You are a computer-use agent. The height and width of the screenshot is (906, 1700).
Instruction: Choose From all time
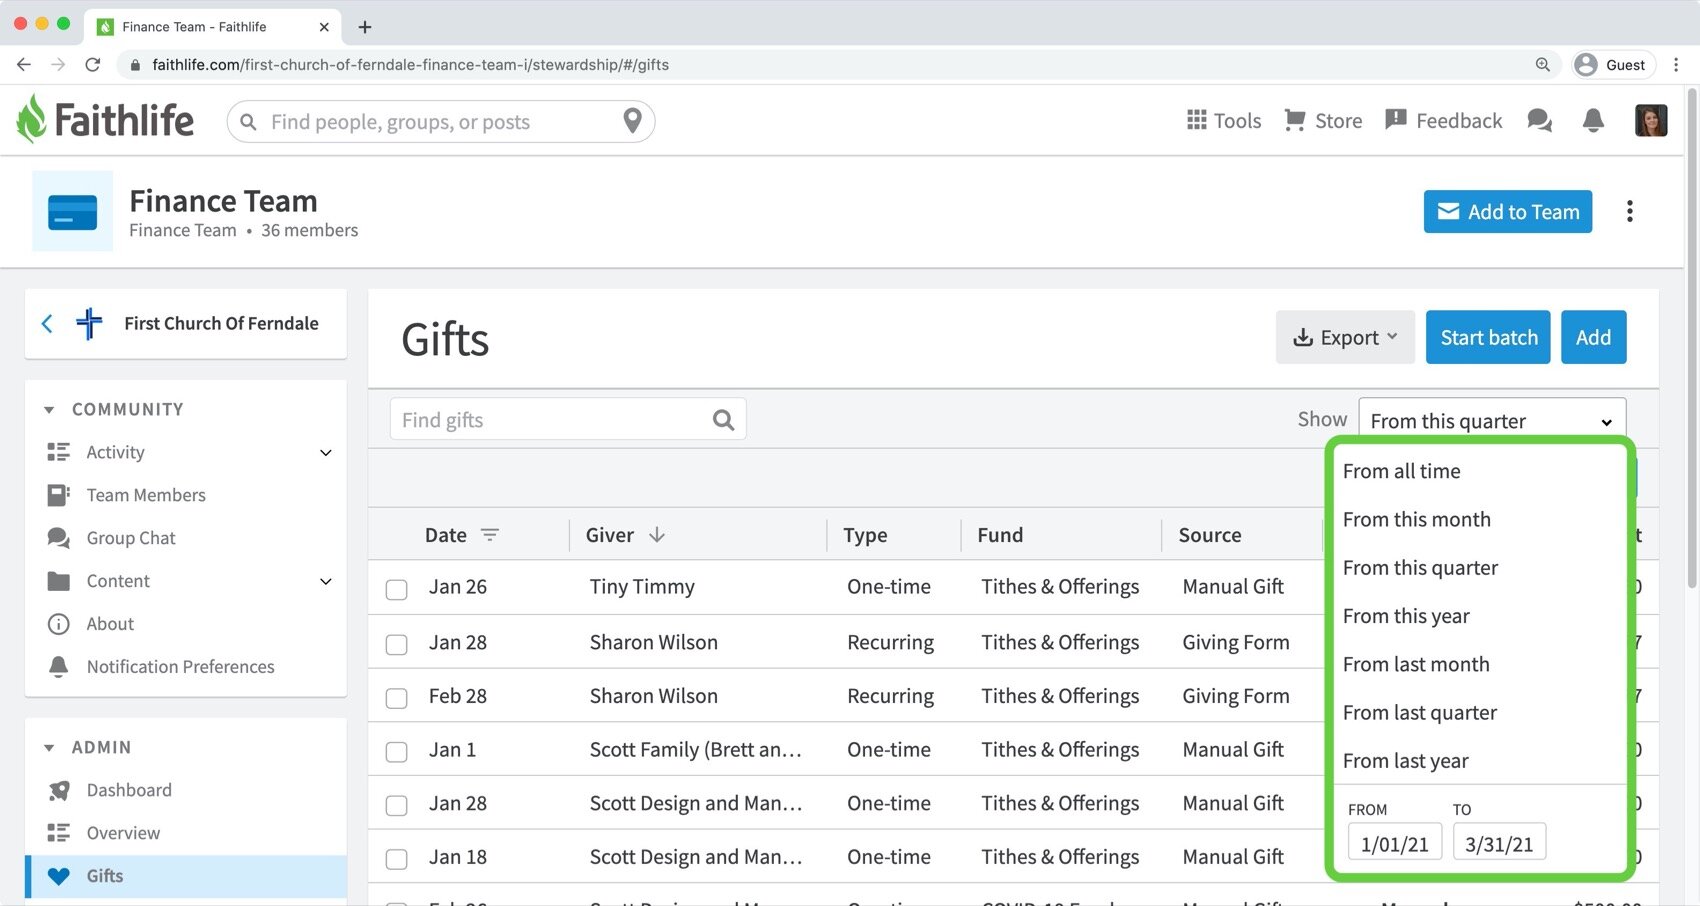tap(1401, 471)
